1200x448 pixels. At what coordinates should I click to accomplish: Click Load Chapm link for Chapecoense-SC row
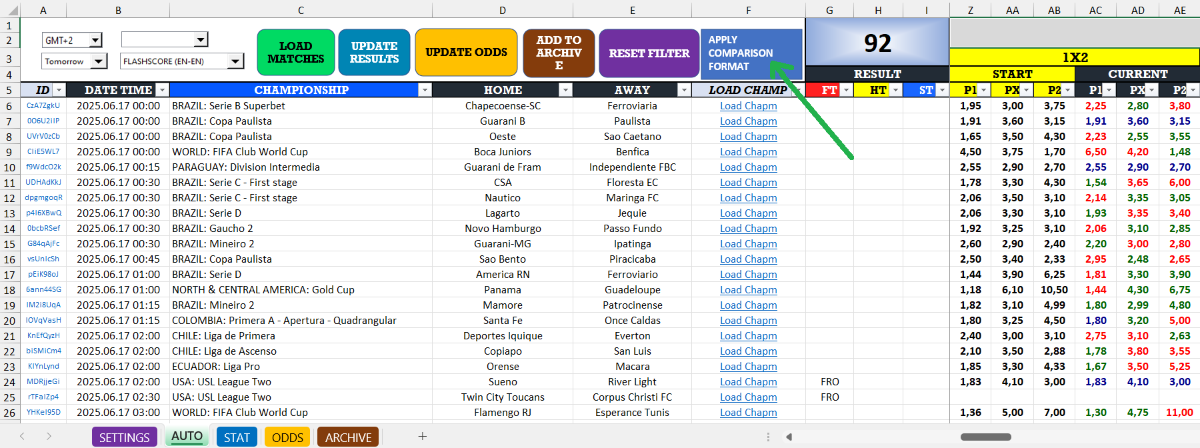click(748, 106)
